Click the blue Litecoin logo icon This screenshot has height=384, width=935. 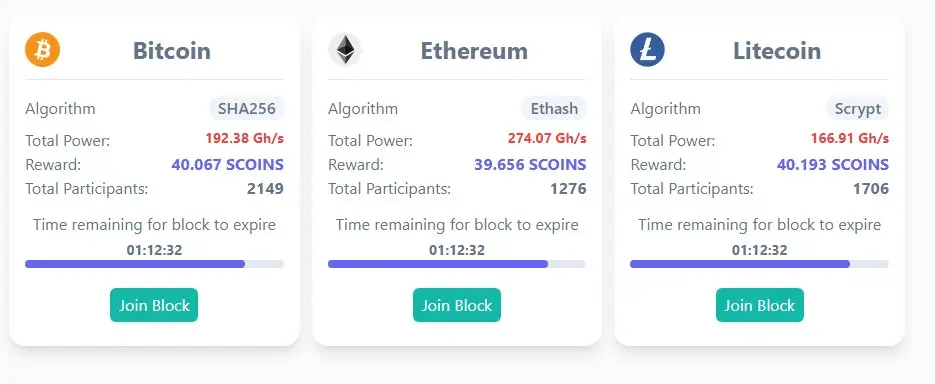[x=648, y=49]
